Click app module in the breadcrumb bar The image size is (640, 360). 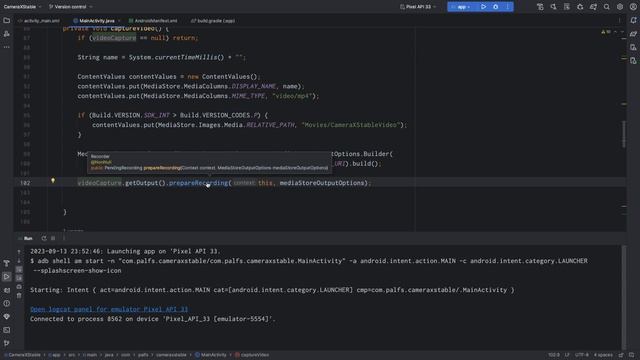[54, 355]
